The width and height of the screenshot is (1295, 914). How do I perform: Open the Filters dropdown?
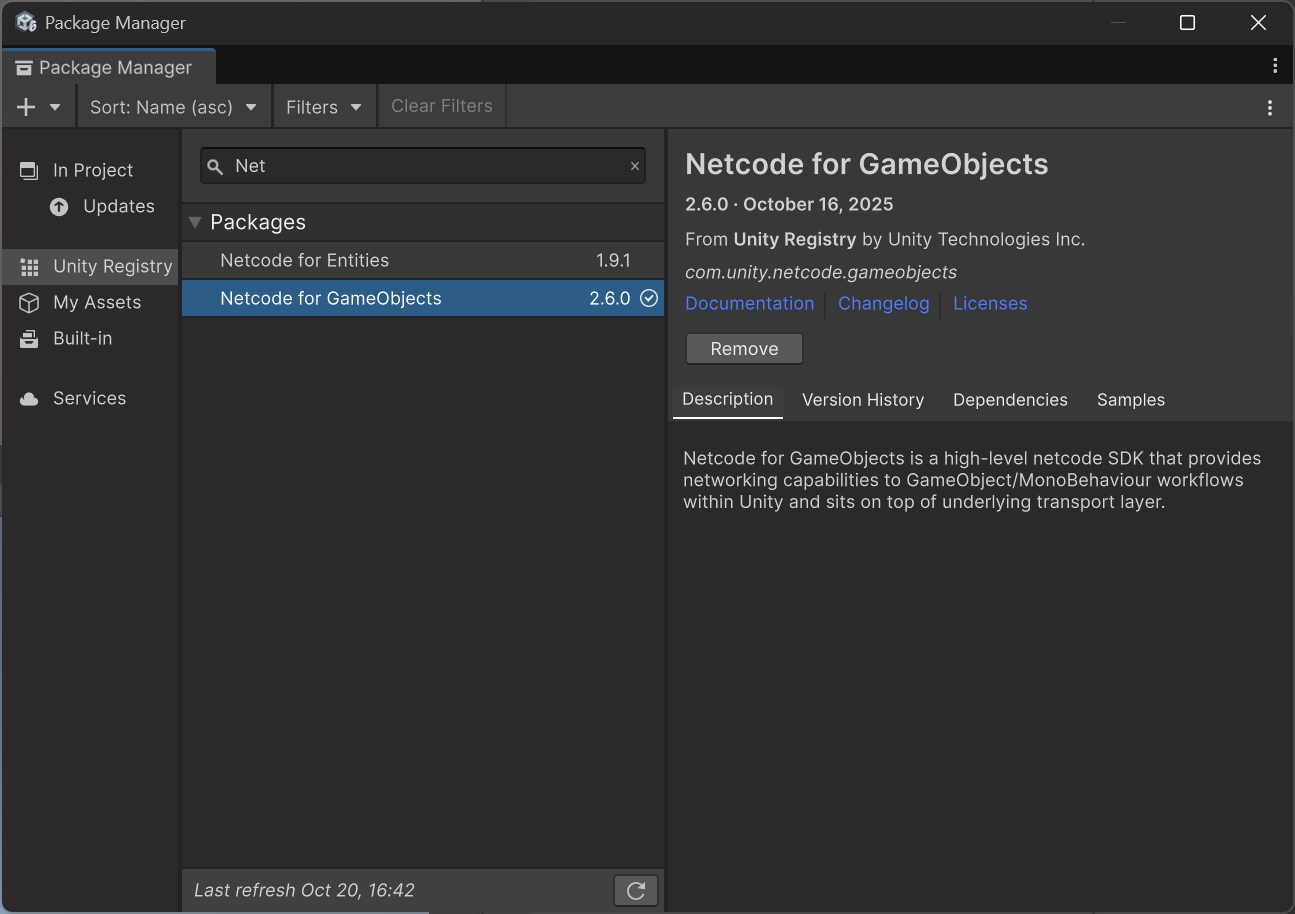pyautogui.click(x=323, y=107)
